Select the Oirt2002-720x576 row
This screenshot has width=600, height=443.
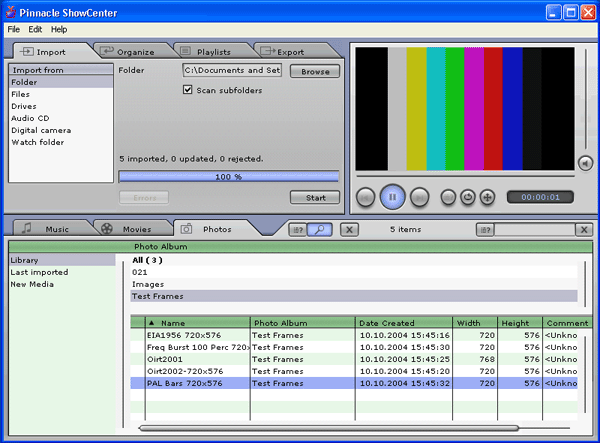tap(354, 371)
